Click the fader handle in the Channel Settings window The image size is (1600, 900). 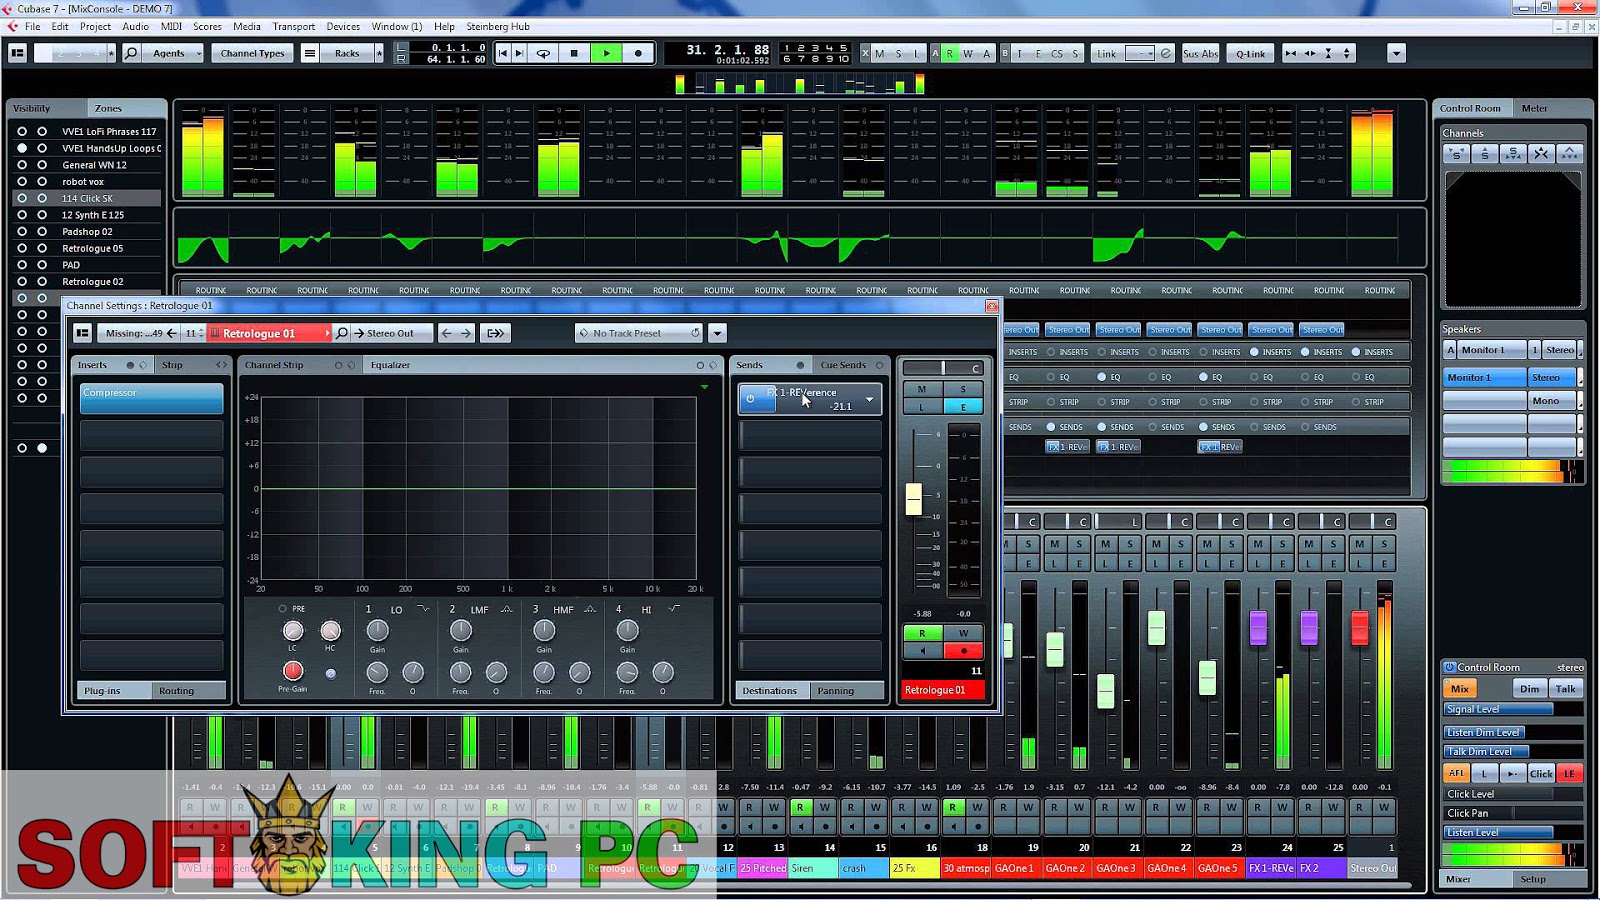click(913, 499)
